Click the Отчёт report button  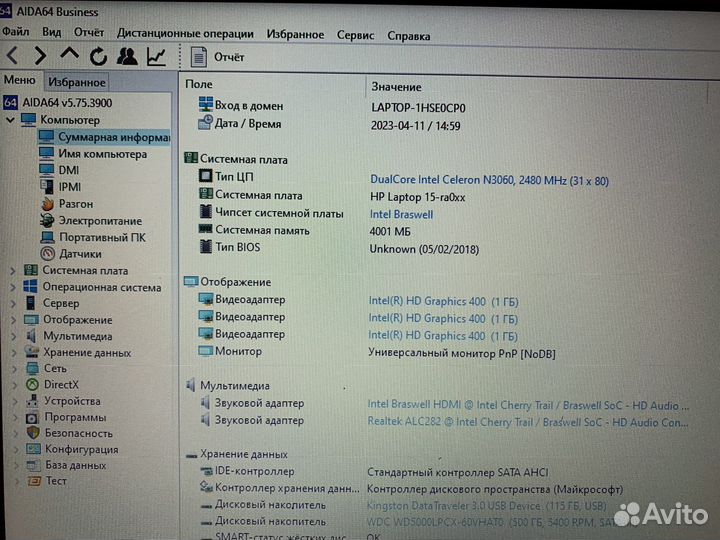(217, 57)
